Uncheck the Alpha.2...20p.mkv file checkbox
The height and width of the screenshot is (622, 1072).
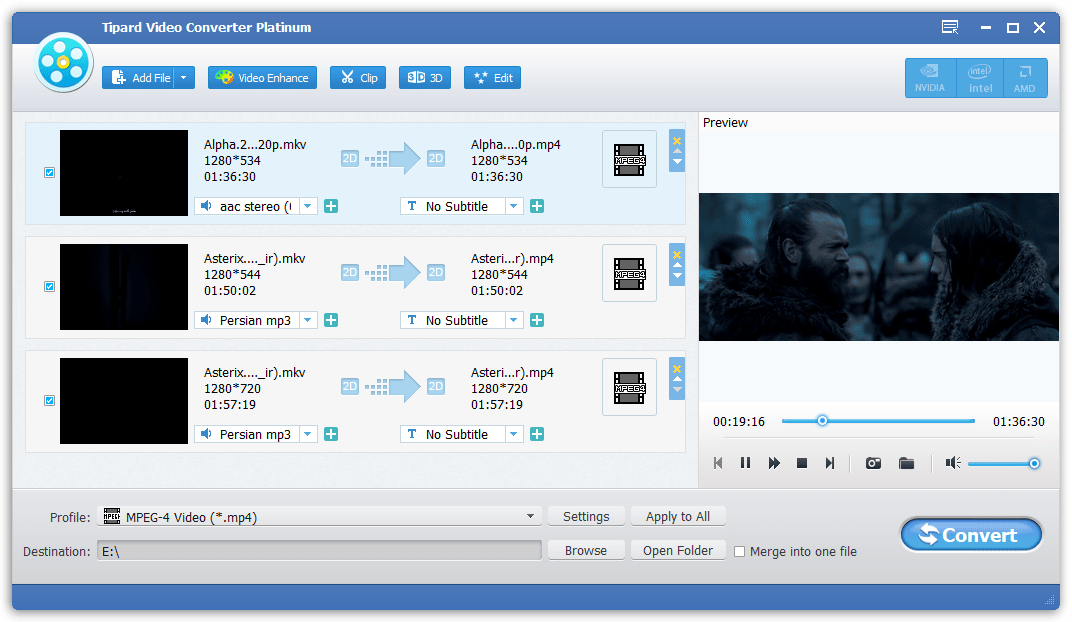49,172
